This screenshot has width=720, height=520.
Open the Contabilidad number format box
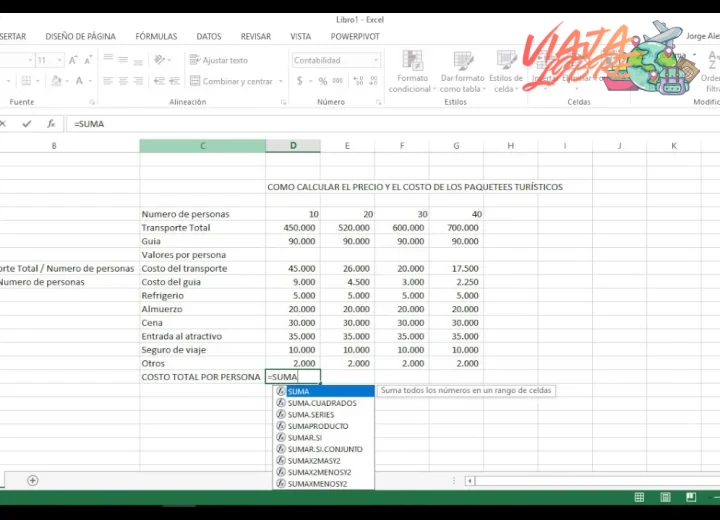click(x=336, y=60)
